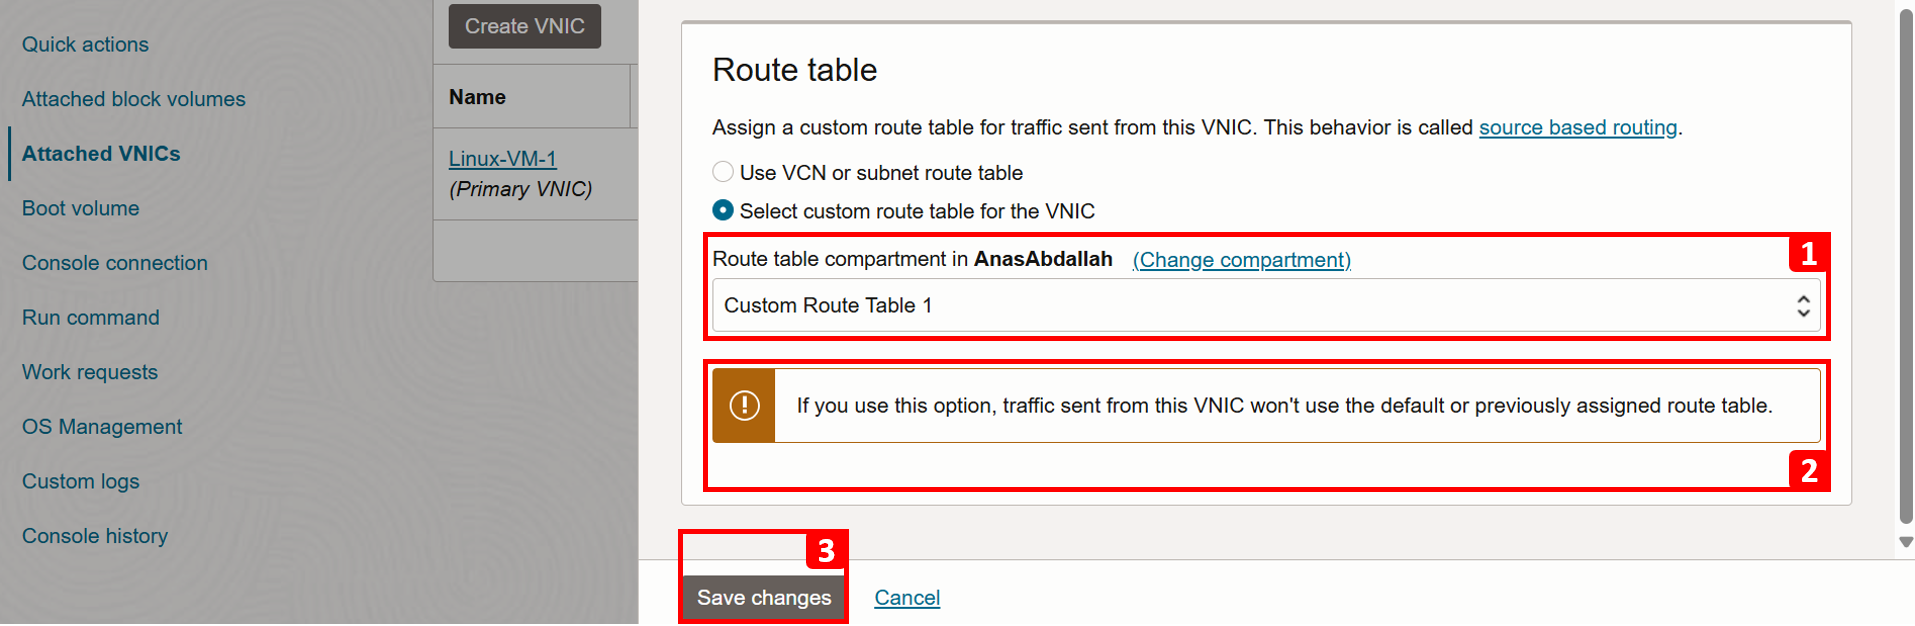Click the Create VNIC button
1915x626 pixels.
pyautogui.click(x=525, y=26)
